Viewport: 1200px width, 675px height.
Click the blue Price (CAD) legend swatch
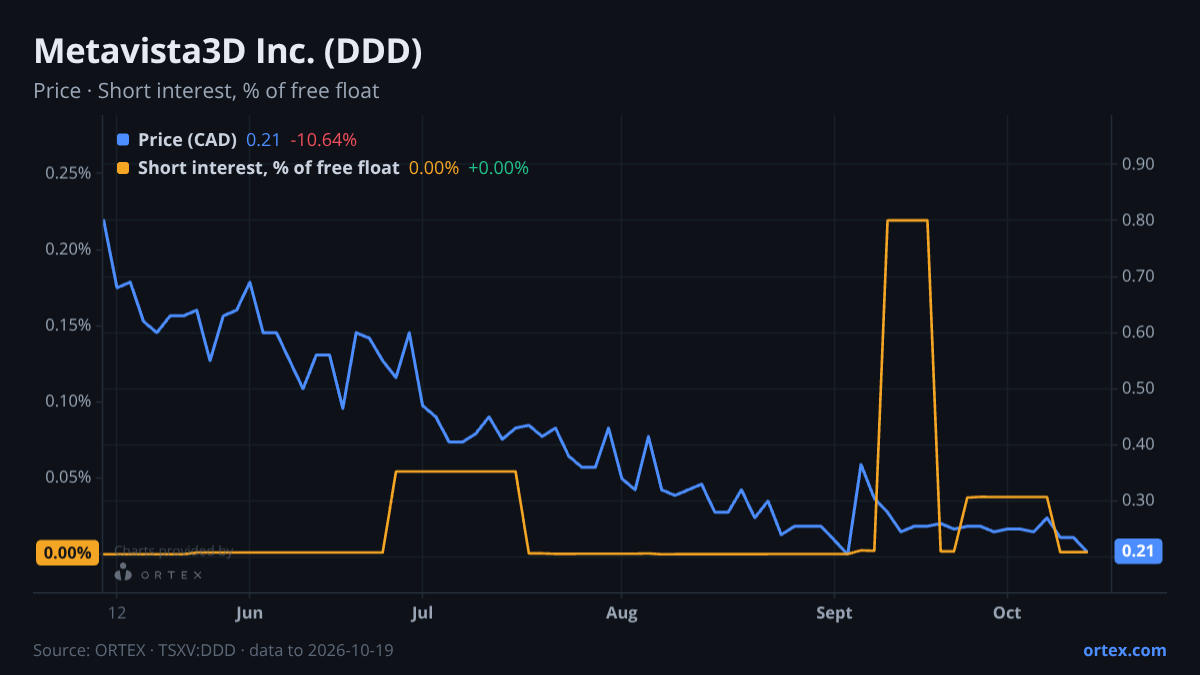(x=123, y=140)
